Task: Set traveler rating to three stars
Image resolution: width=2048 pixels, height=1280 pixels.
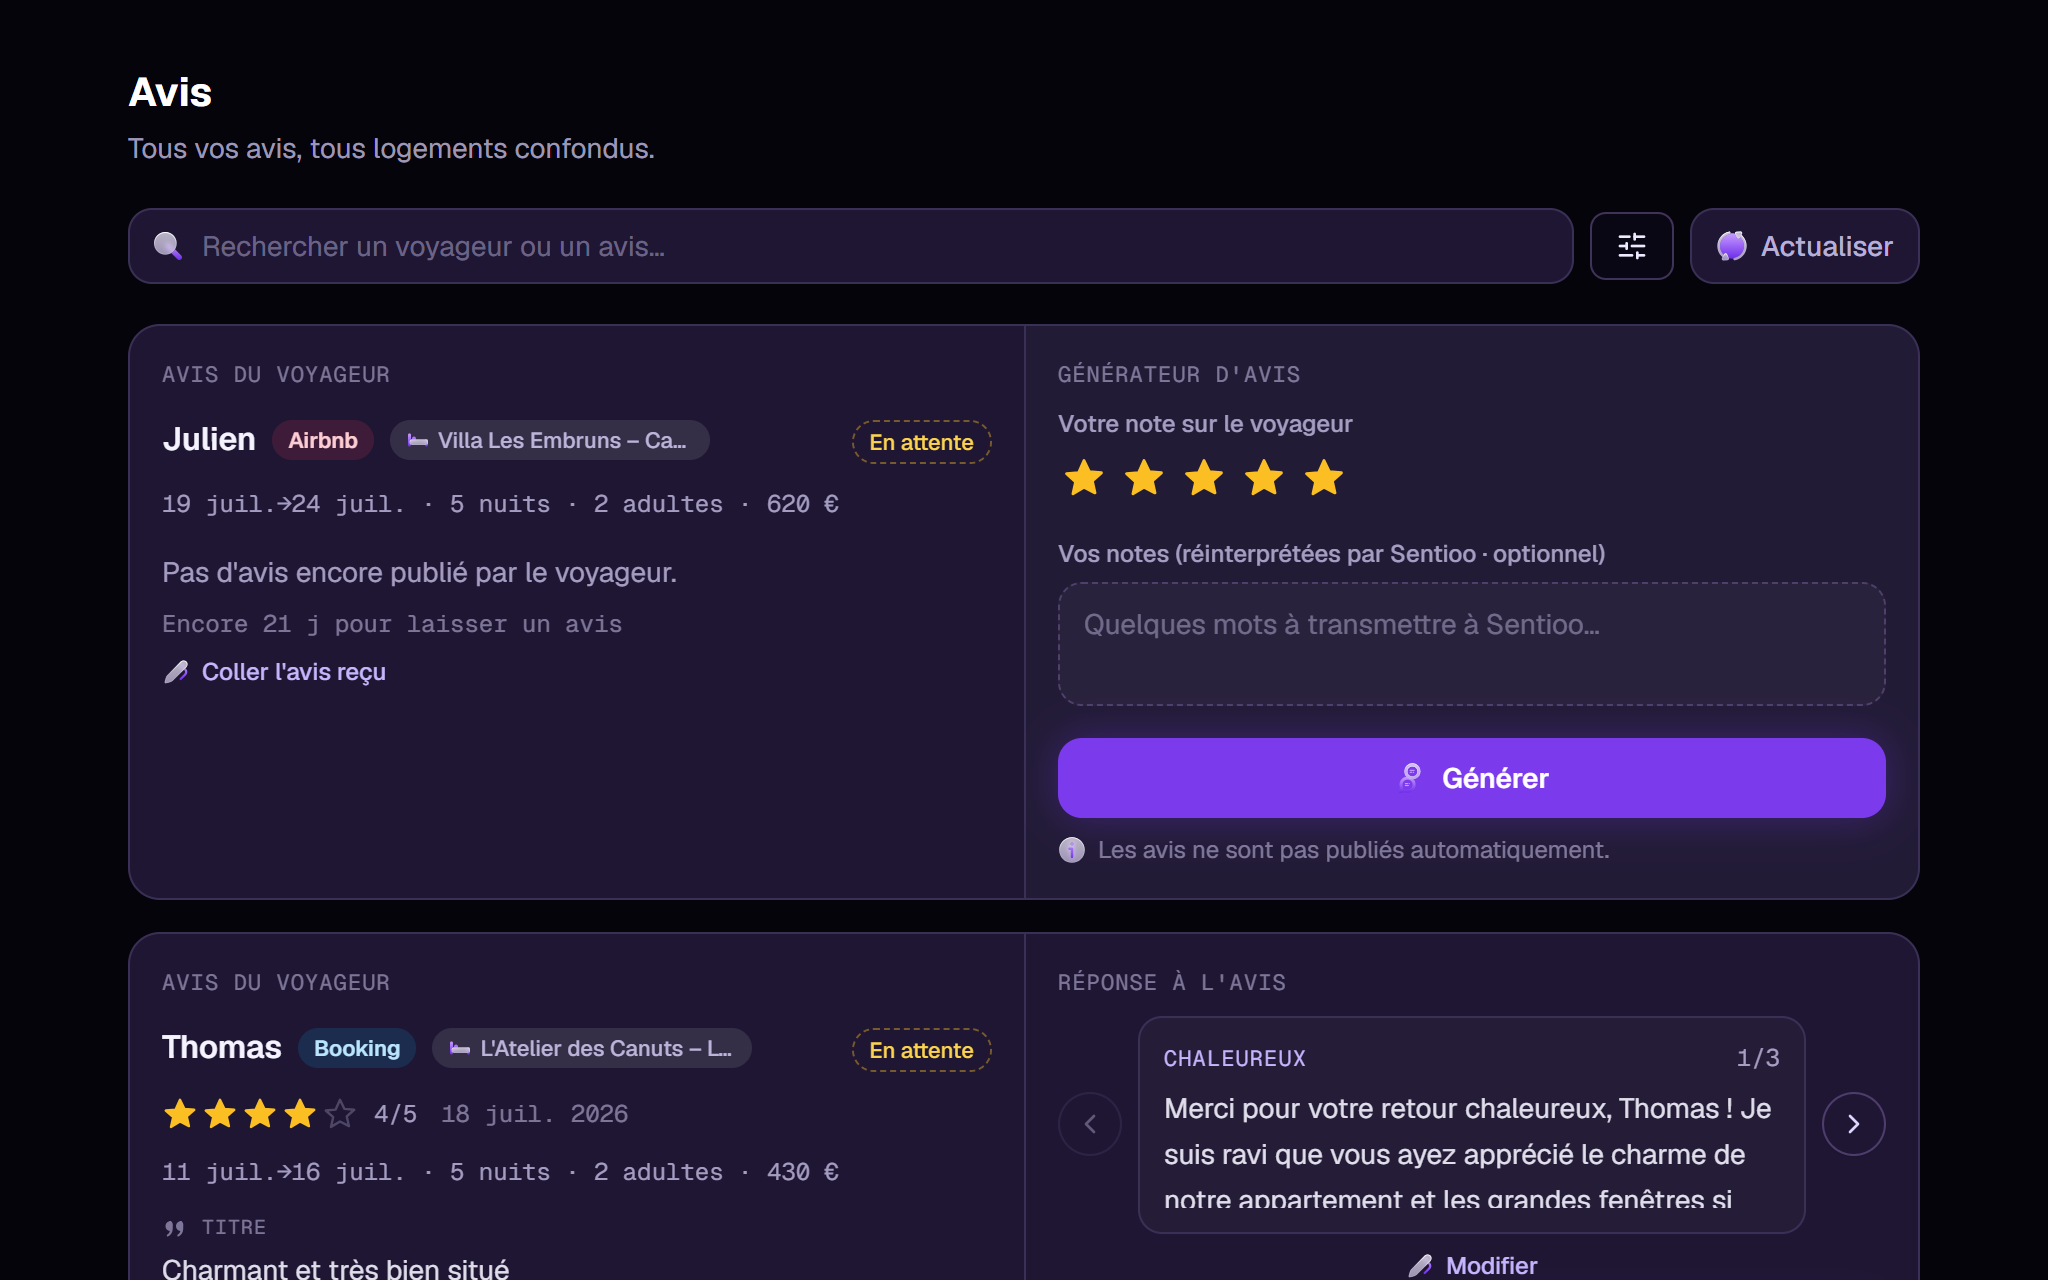Action: 1204,478
